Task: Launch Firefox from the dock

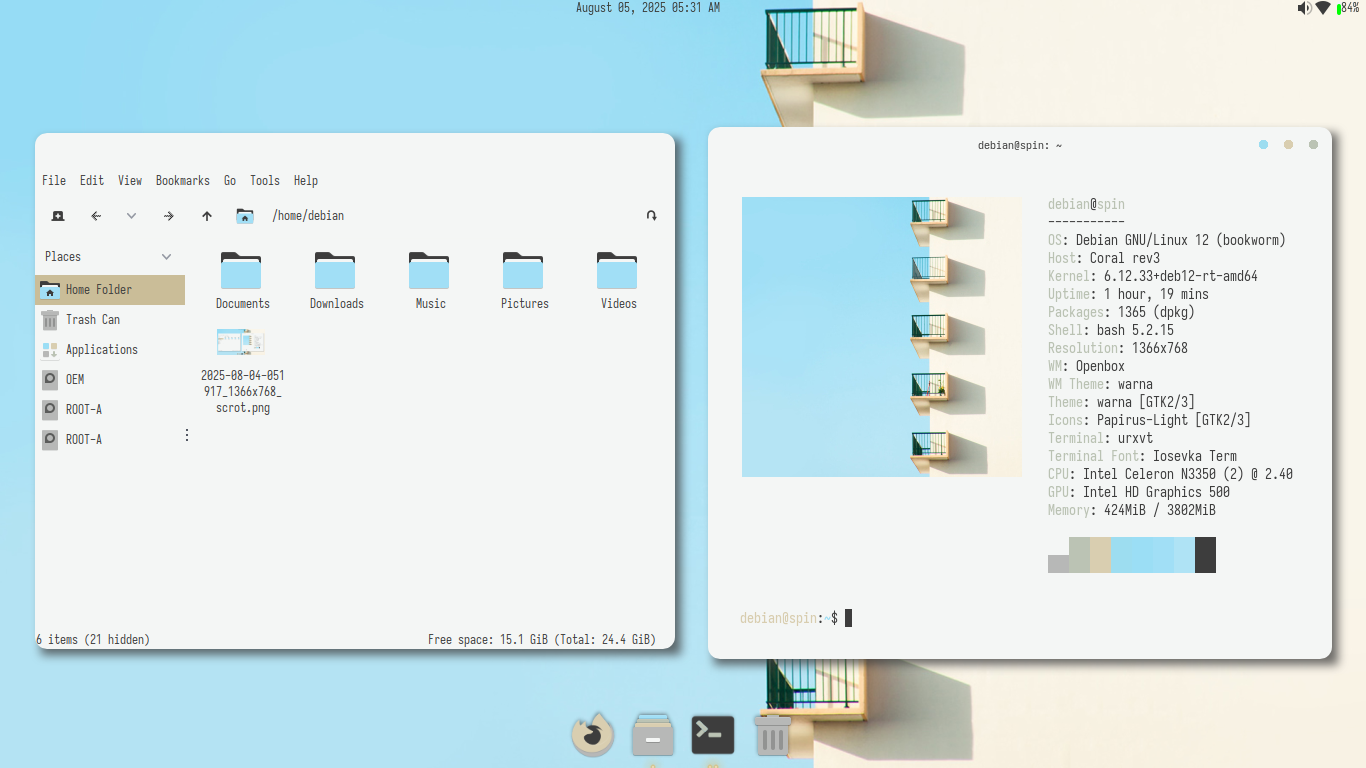Action: point(592,735)
